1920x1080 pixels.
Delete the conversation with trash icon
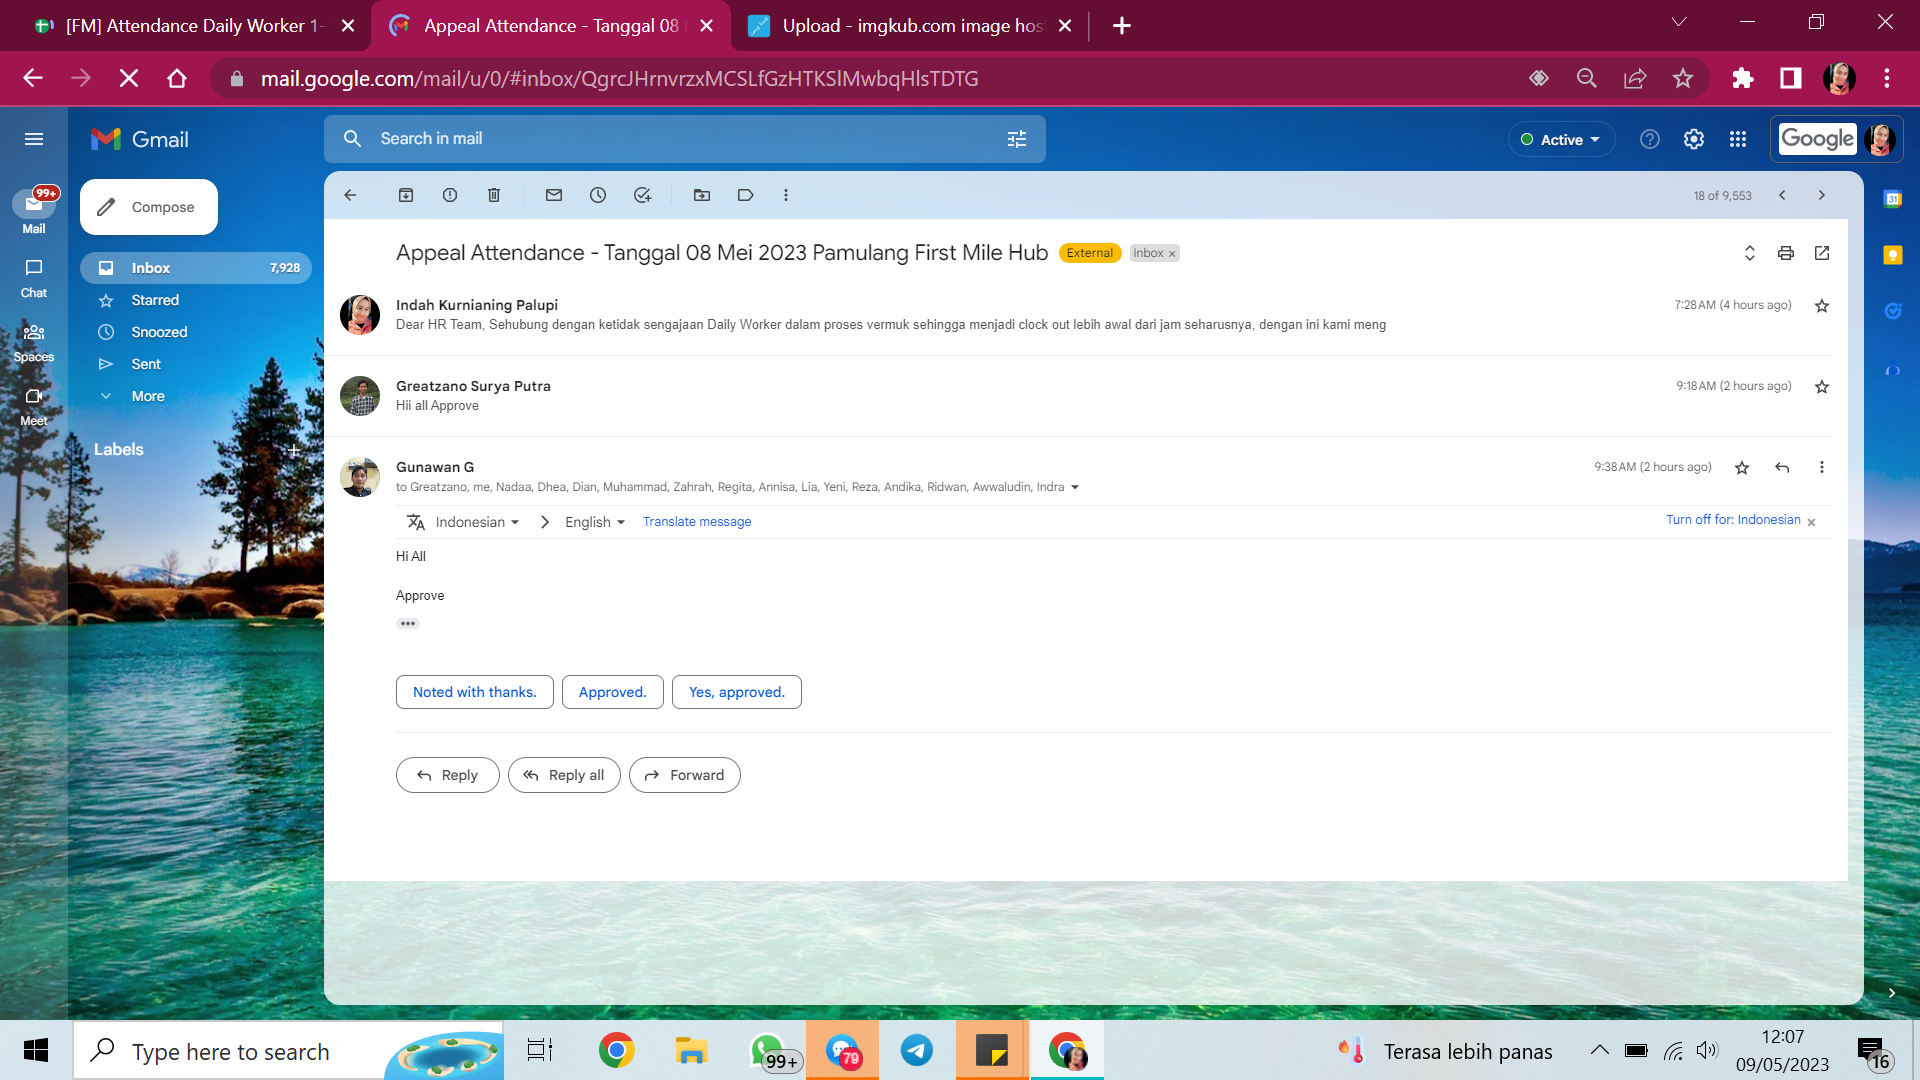[494, 195]
